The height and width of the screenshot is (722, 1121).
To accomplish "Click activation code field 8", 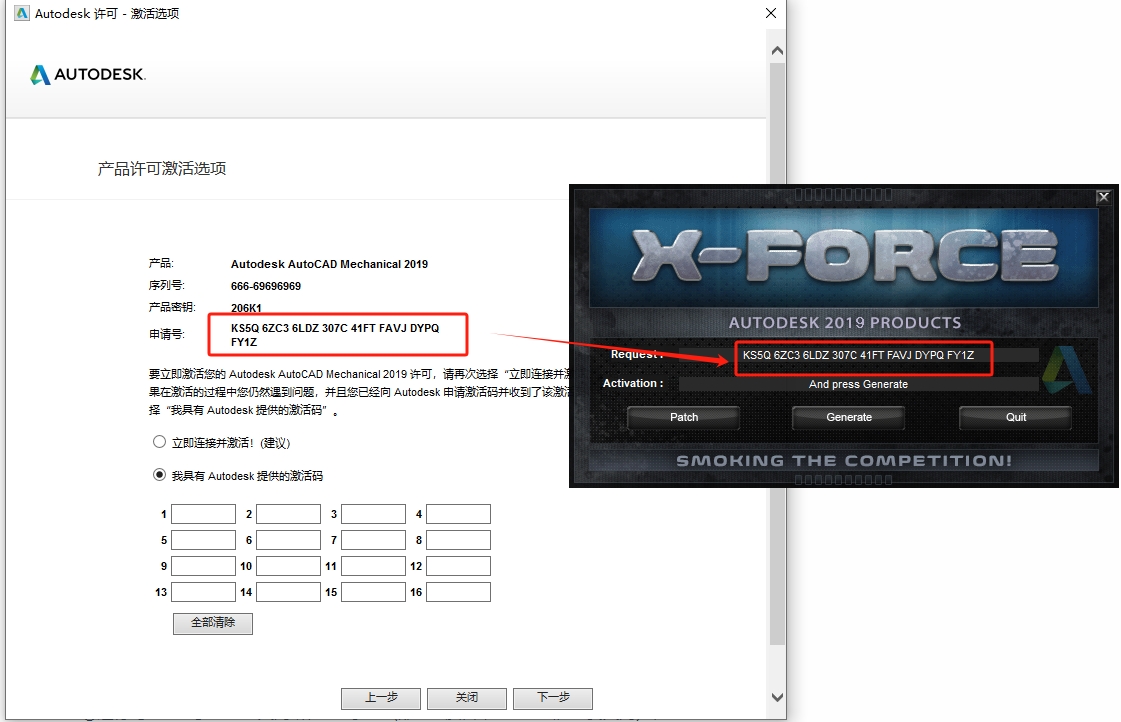I will pyautogui.click(x=459, y=540).
